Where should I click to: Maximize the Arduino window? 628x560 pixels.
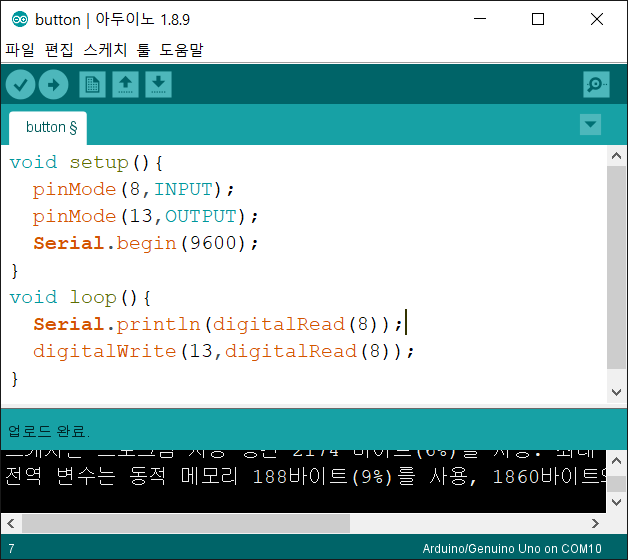(538, 19)
